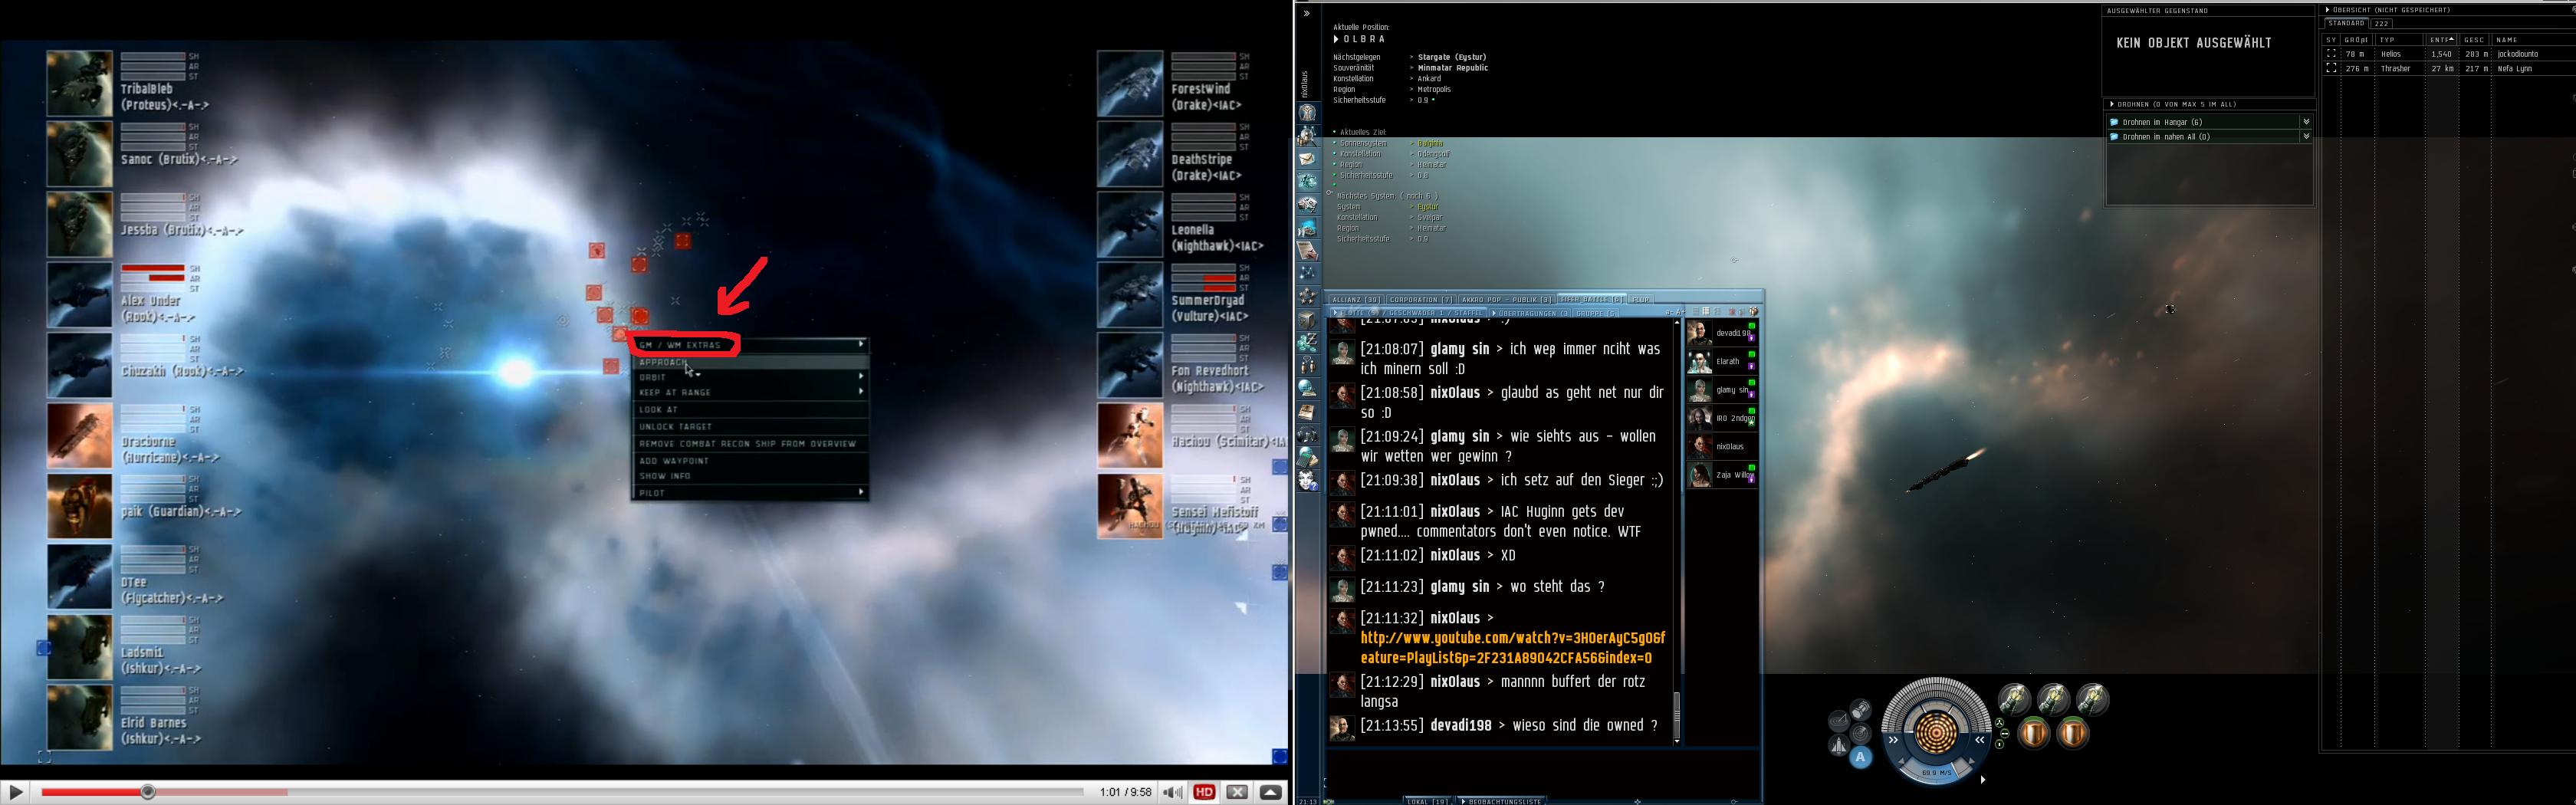This screenshot has width=2576, height=805.
Task: Open the GM / WM Extras submenu
Action: pos(749,344)
